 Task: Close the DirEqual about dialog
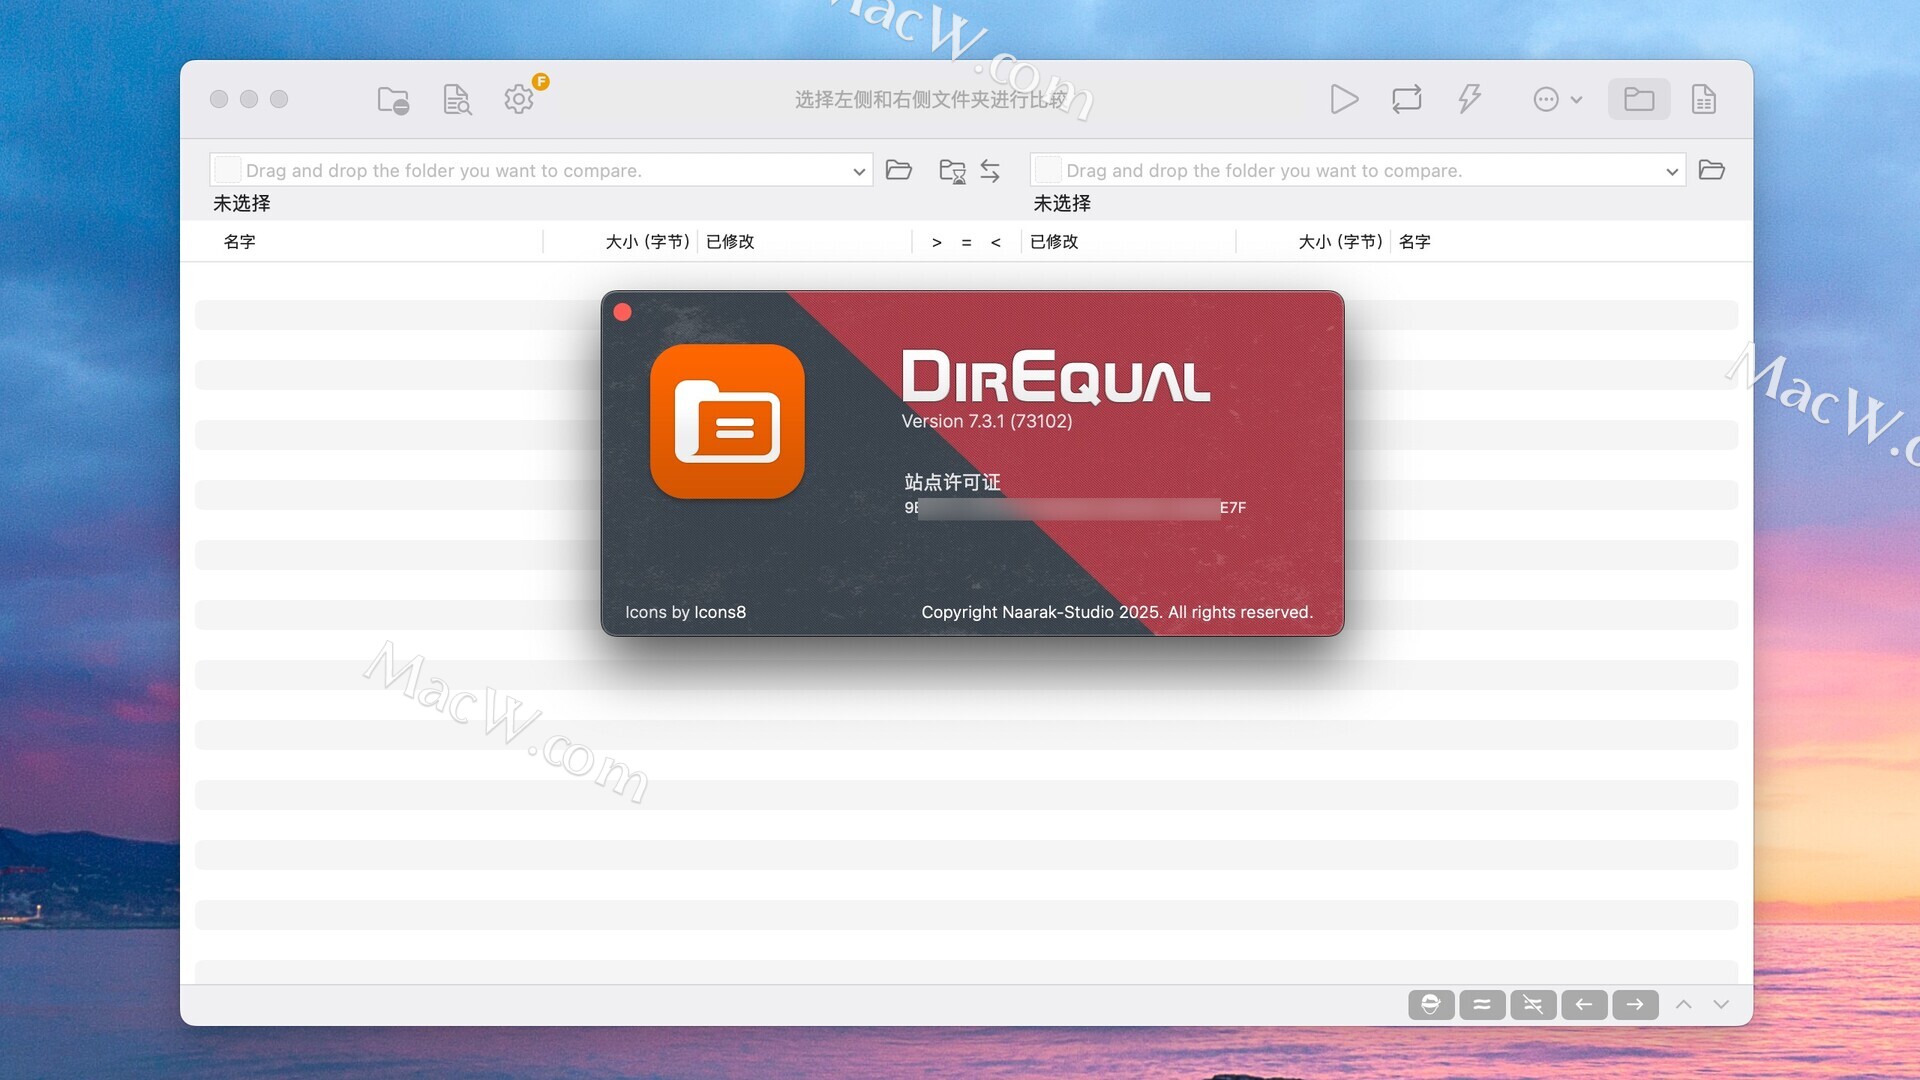622,312
